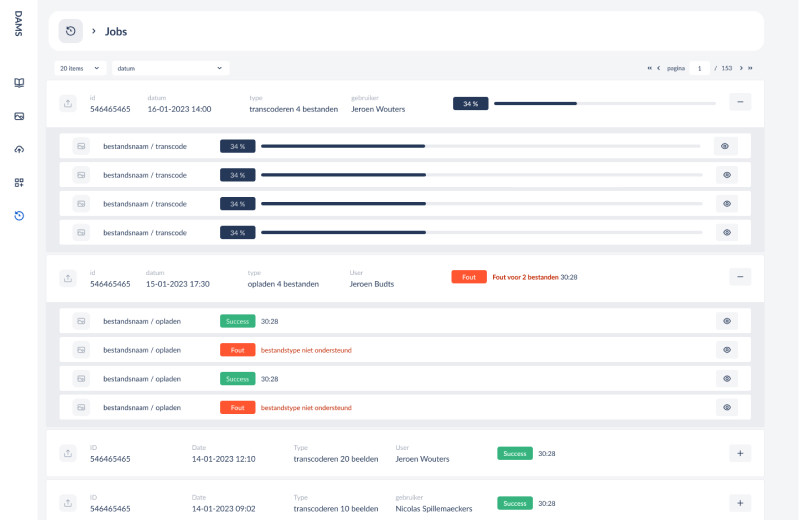Viewport: 800px width, 520px height.
Task: Open the 'datum' sort dropdown
Action: pyautogui.click(x=169, y=68)
